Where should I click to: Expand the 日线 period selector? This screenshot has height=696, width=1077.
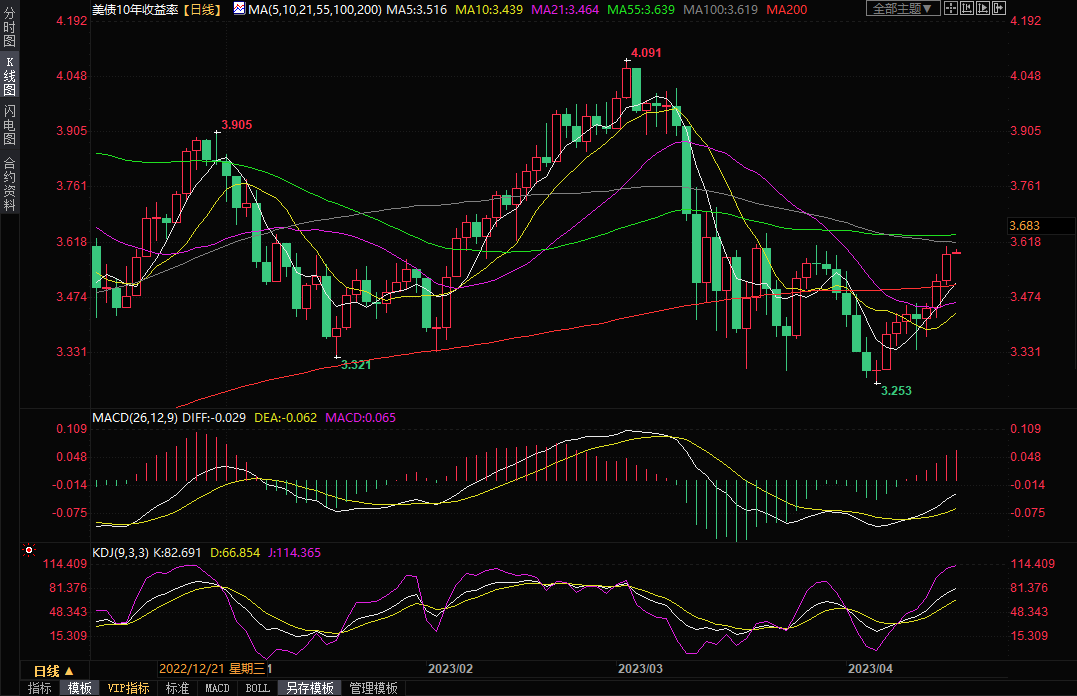click(x=53, y=670)
